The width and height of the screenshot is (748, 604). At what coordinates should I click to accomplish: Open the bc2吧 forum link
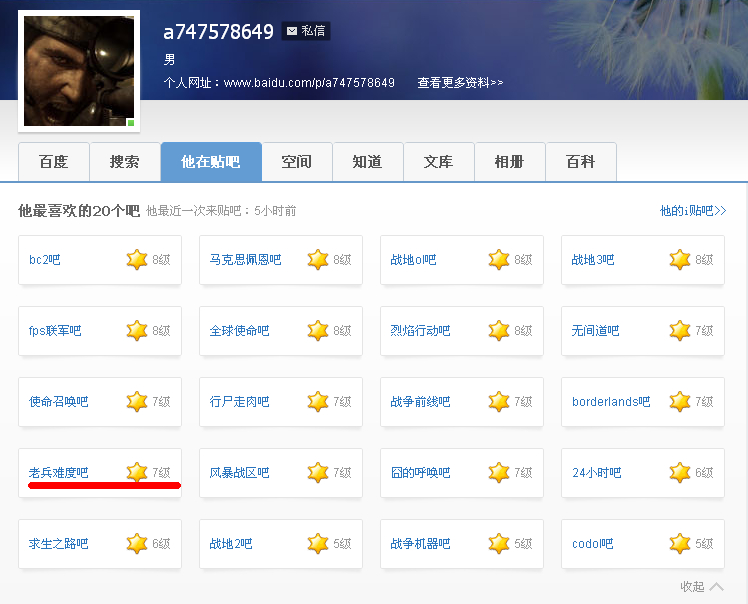(45, 260)
